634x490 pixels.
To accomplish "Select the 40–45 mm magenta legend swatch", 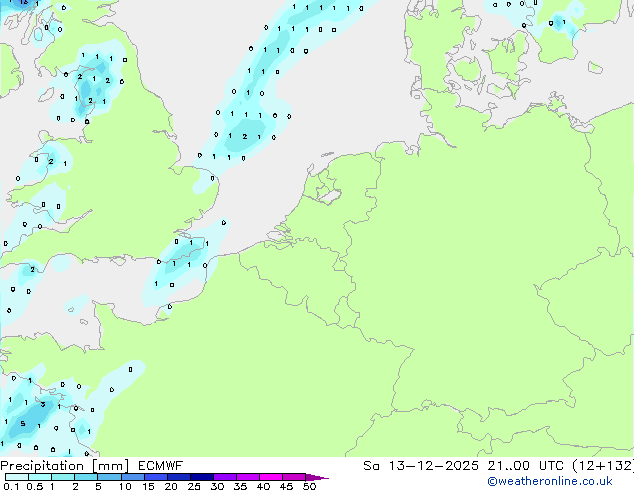I will (271, 477).
